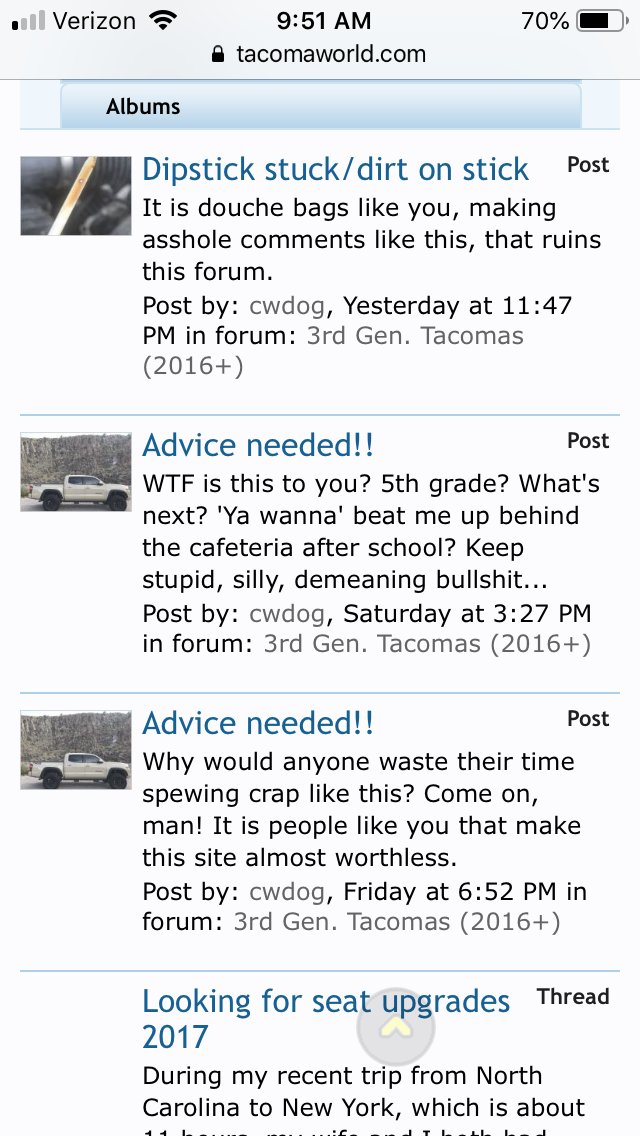Tap the Verizon signal strength bars
Viewport: 640px width, 1136px height.
[28, 21]
